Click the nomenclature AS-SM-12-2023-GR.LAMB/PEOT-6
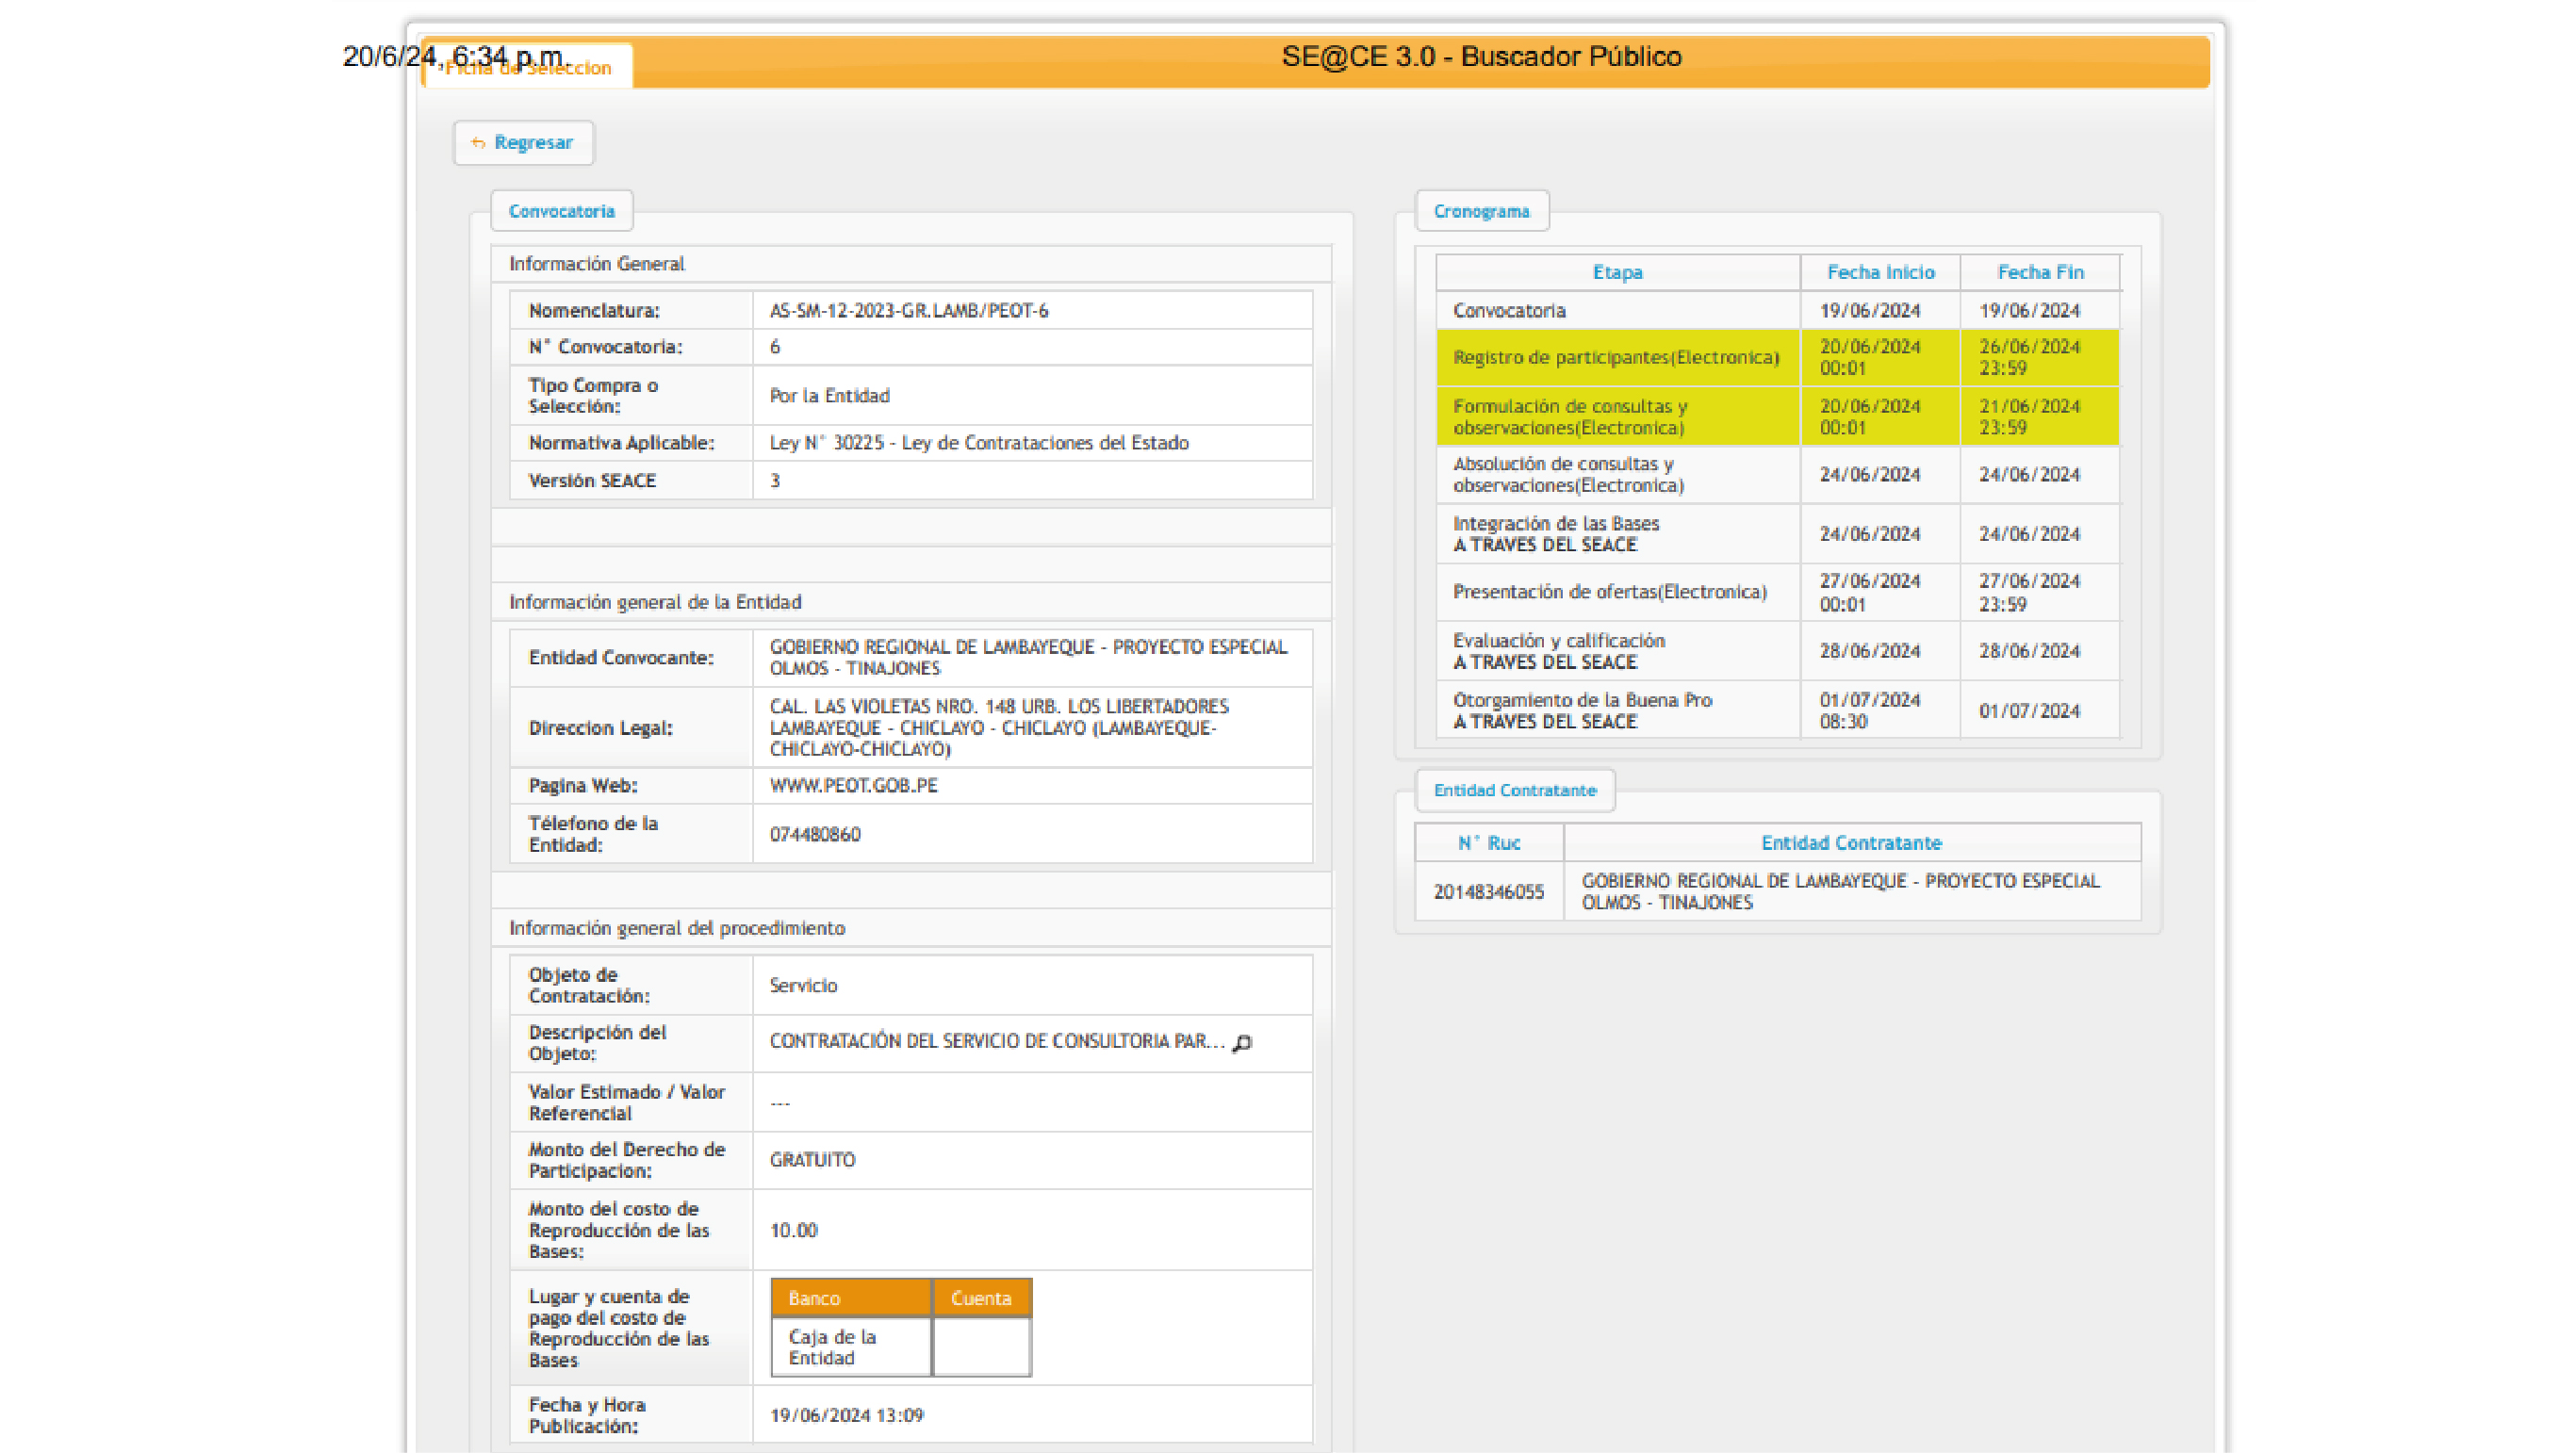The height and width of the screenshot is (1453, 2576). point(908,311)
